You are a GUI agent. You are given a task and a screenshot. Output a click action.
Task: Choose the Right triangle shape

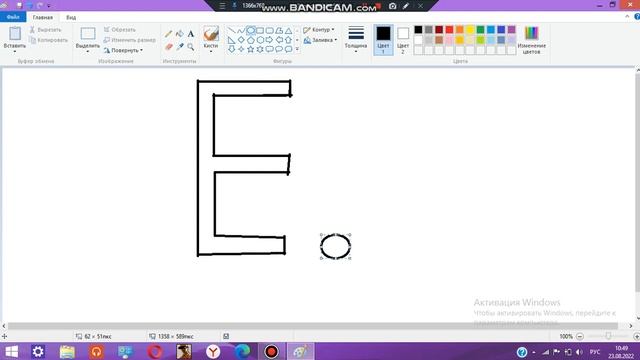pos(231,40)
